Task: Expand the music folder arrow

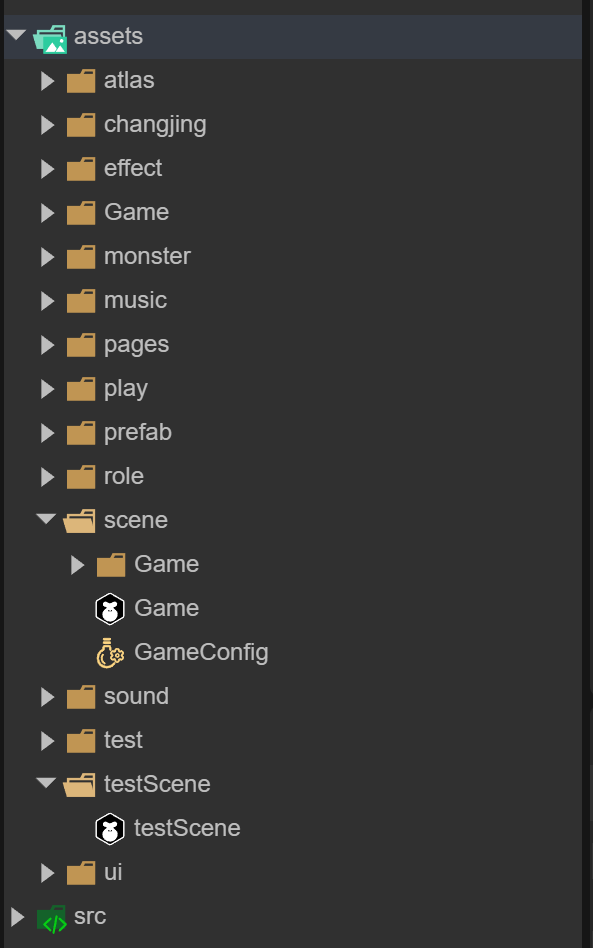Action: 47,301
